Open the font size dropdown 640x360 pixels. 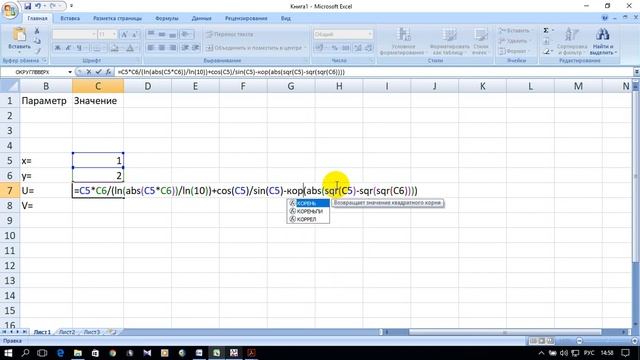(x=114, y=34)
